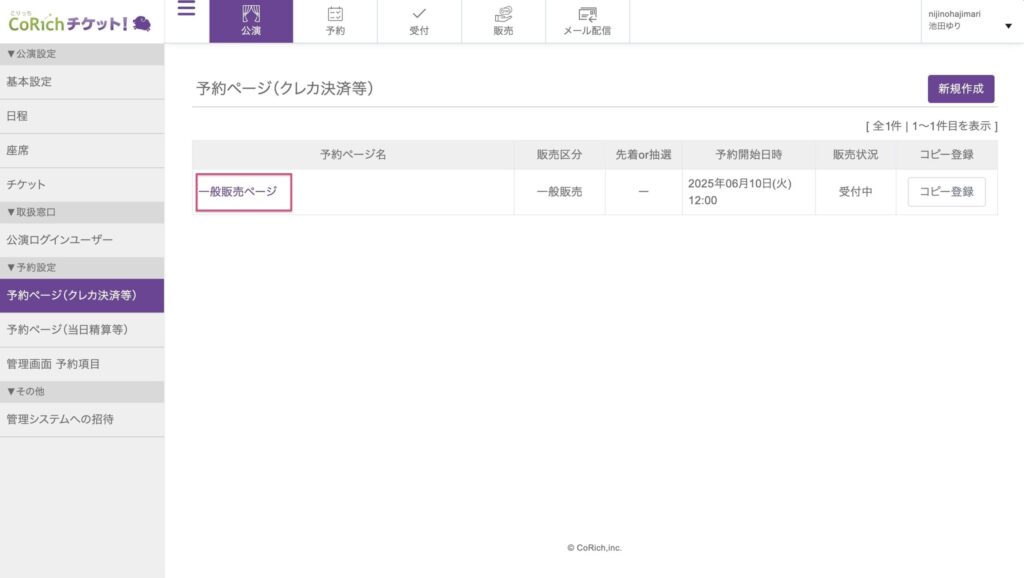
Task: Open チケット in the sidebar
Action: pyautogui.click(x=26, y=185)
